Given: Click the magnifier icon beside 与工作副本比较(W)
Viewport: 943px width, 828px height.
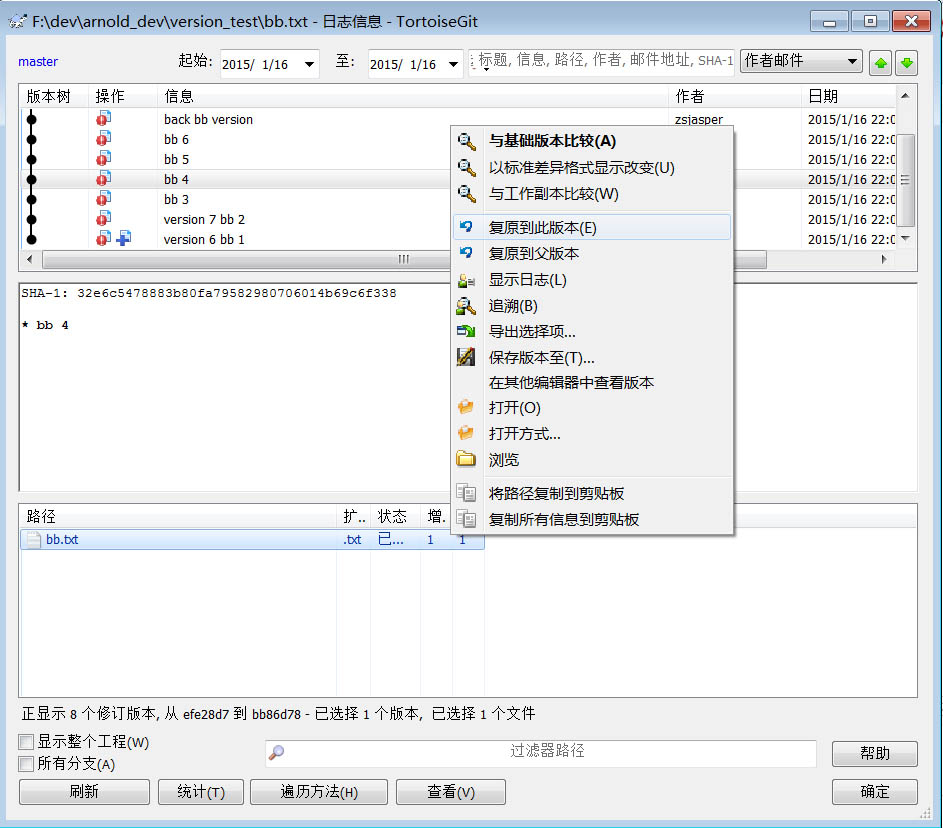Looking at the screenshot, I should tap(467, 194).
